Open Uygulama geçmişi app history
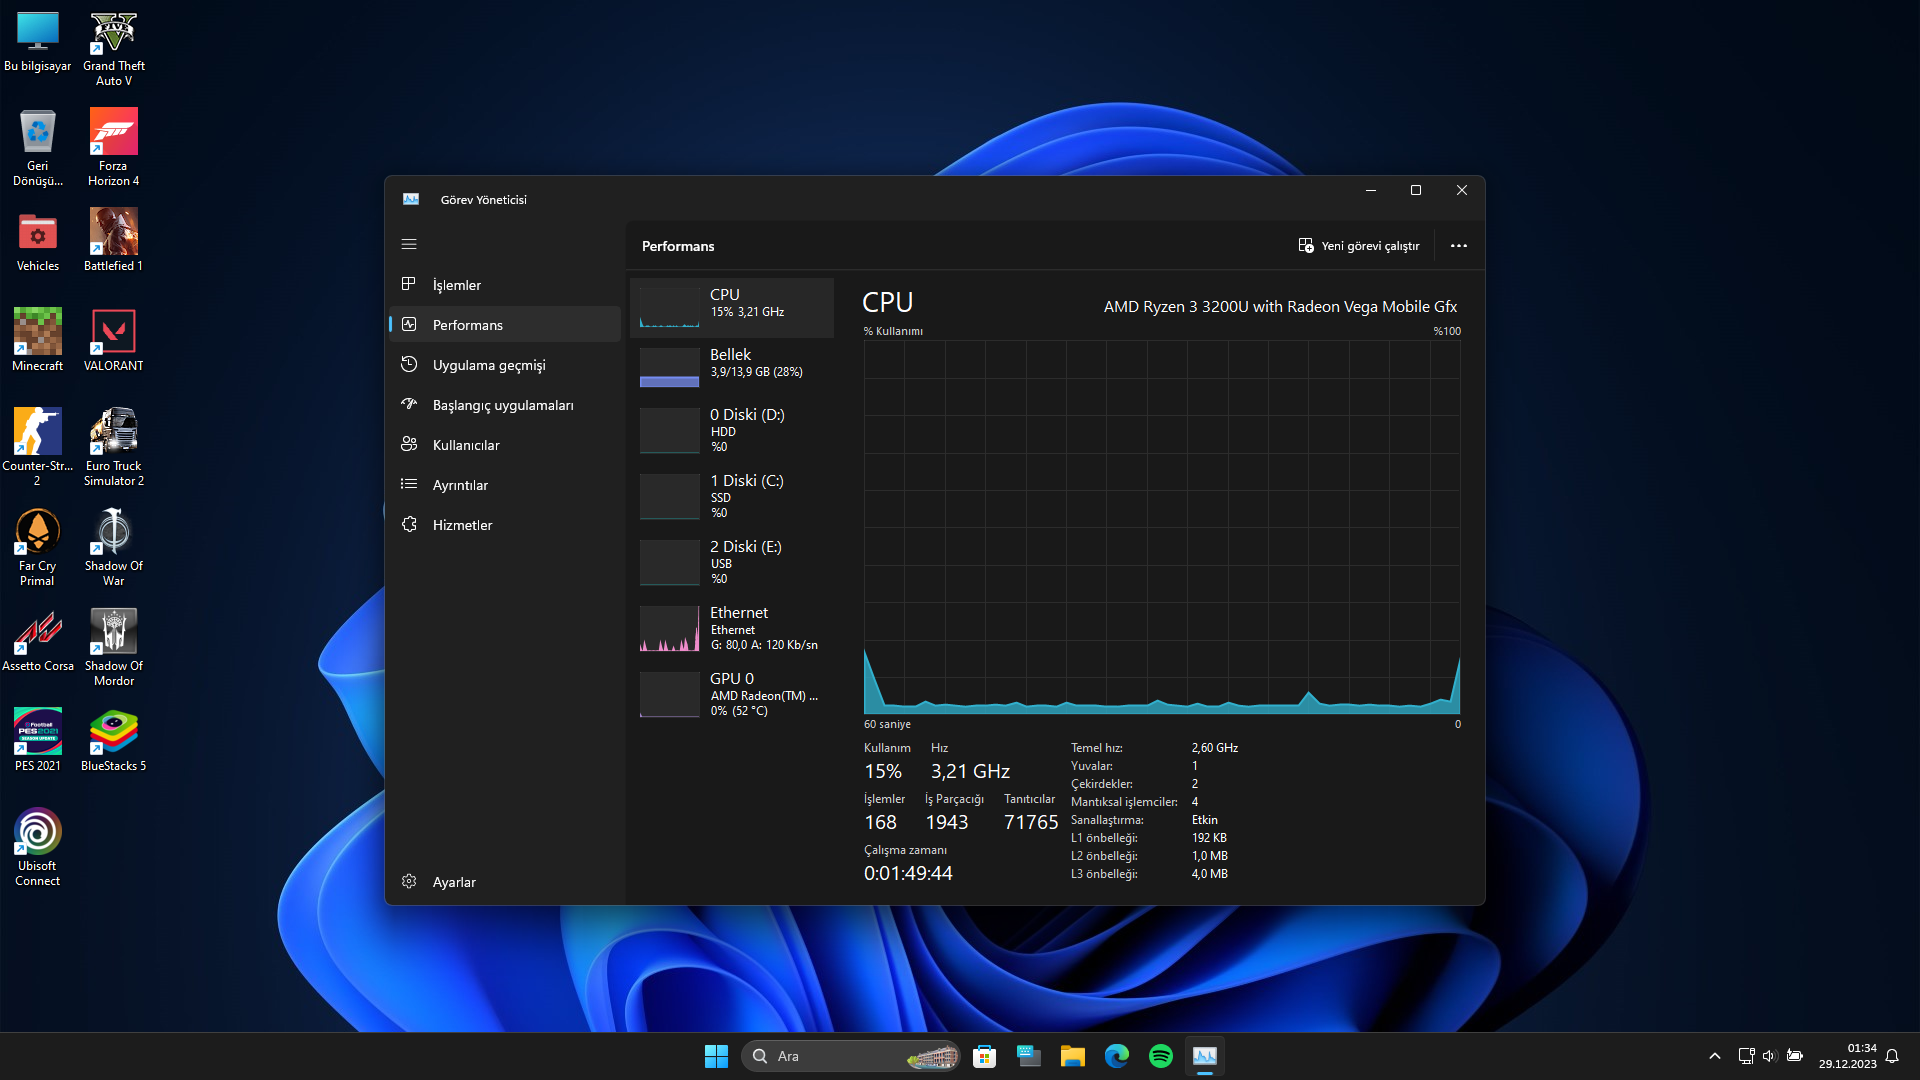This screenshot has height=1080, width=1920. [488, 365]
